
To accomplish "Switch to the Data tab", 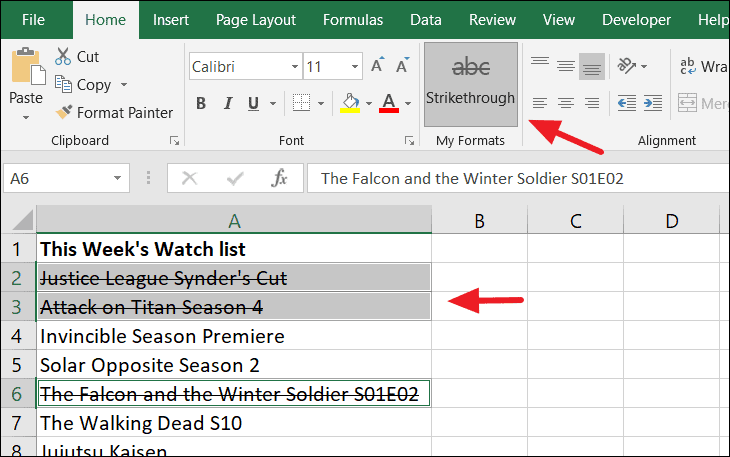I will 426,20.
